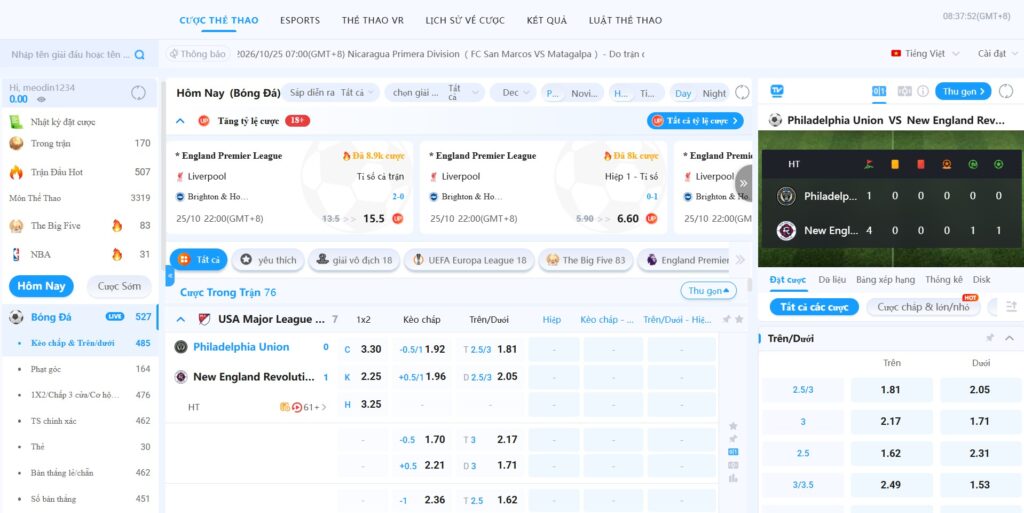1024x513 pixels.
Task: Click the 6.60 boosted odds
Action: 628,219
